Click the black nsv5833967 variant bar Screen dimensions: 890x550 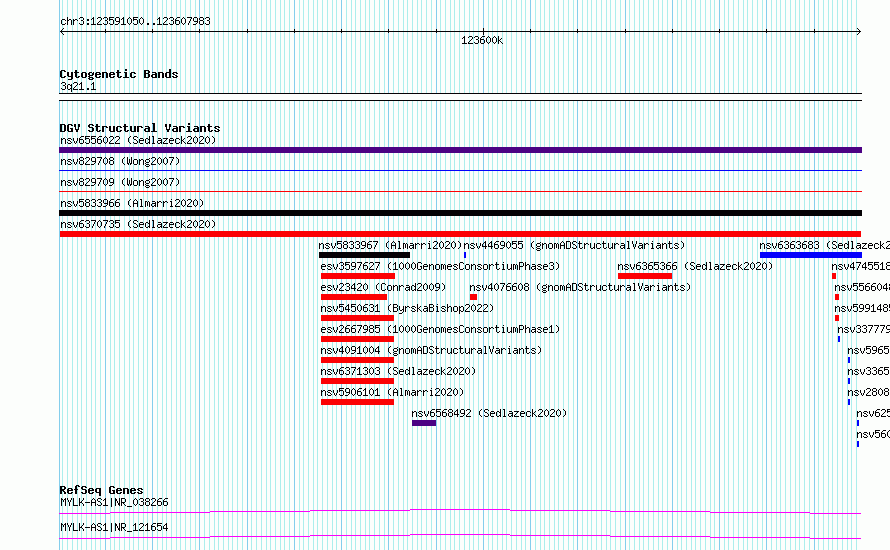click(364, 255)
